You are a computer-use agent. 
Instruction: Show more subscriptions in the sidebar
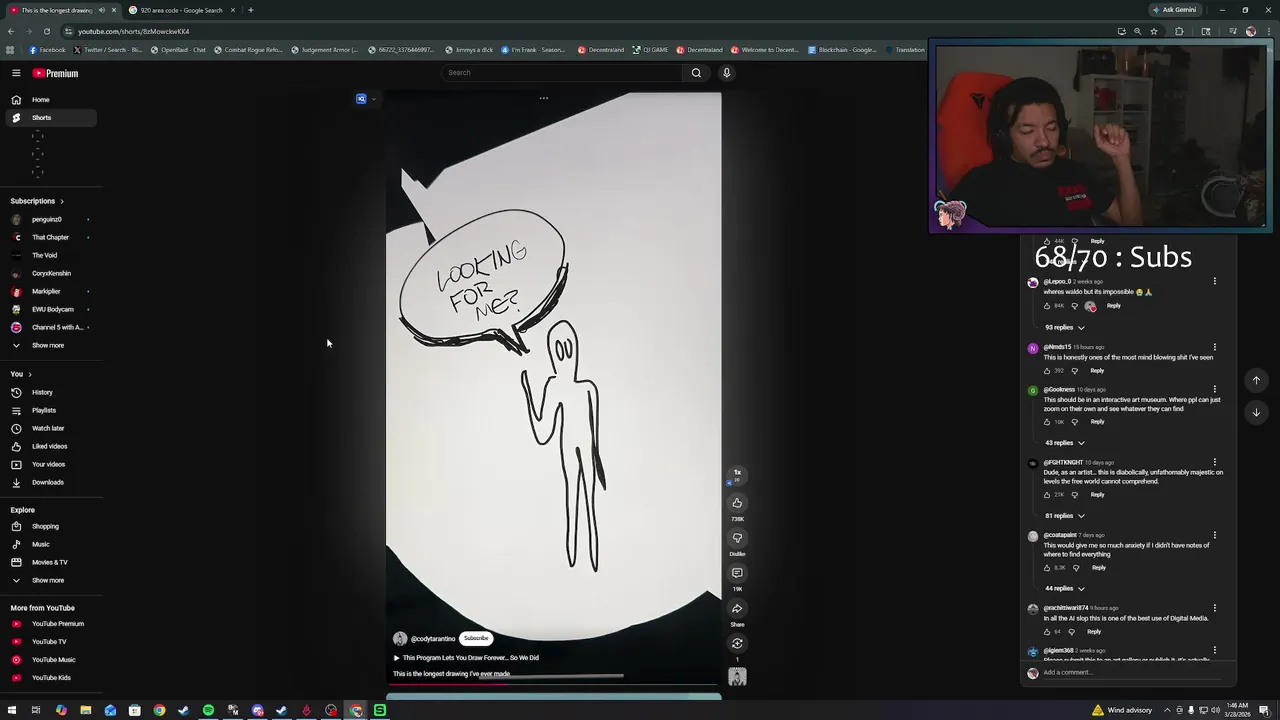pos(48,345)
